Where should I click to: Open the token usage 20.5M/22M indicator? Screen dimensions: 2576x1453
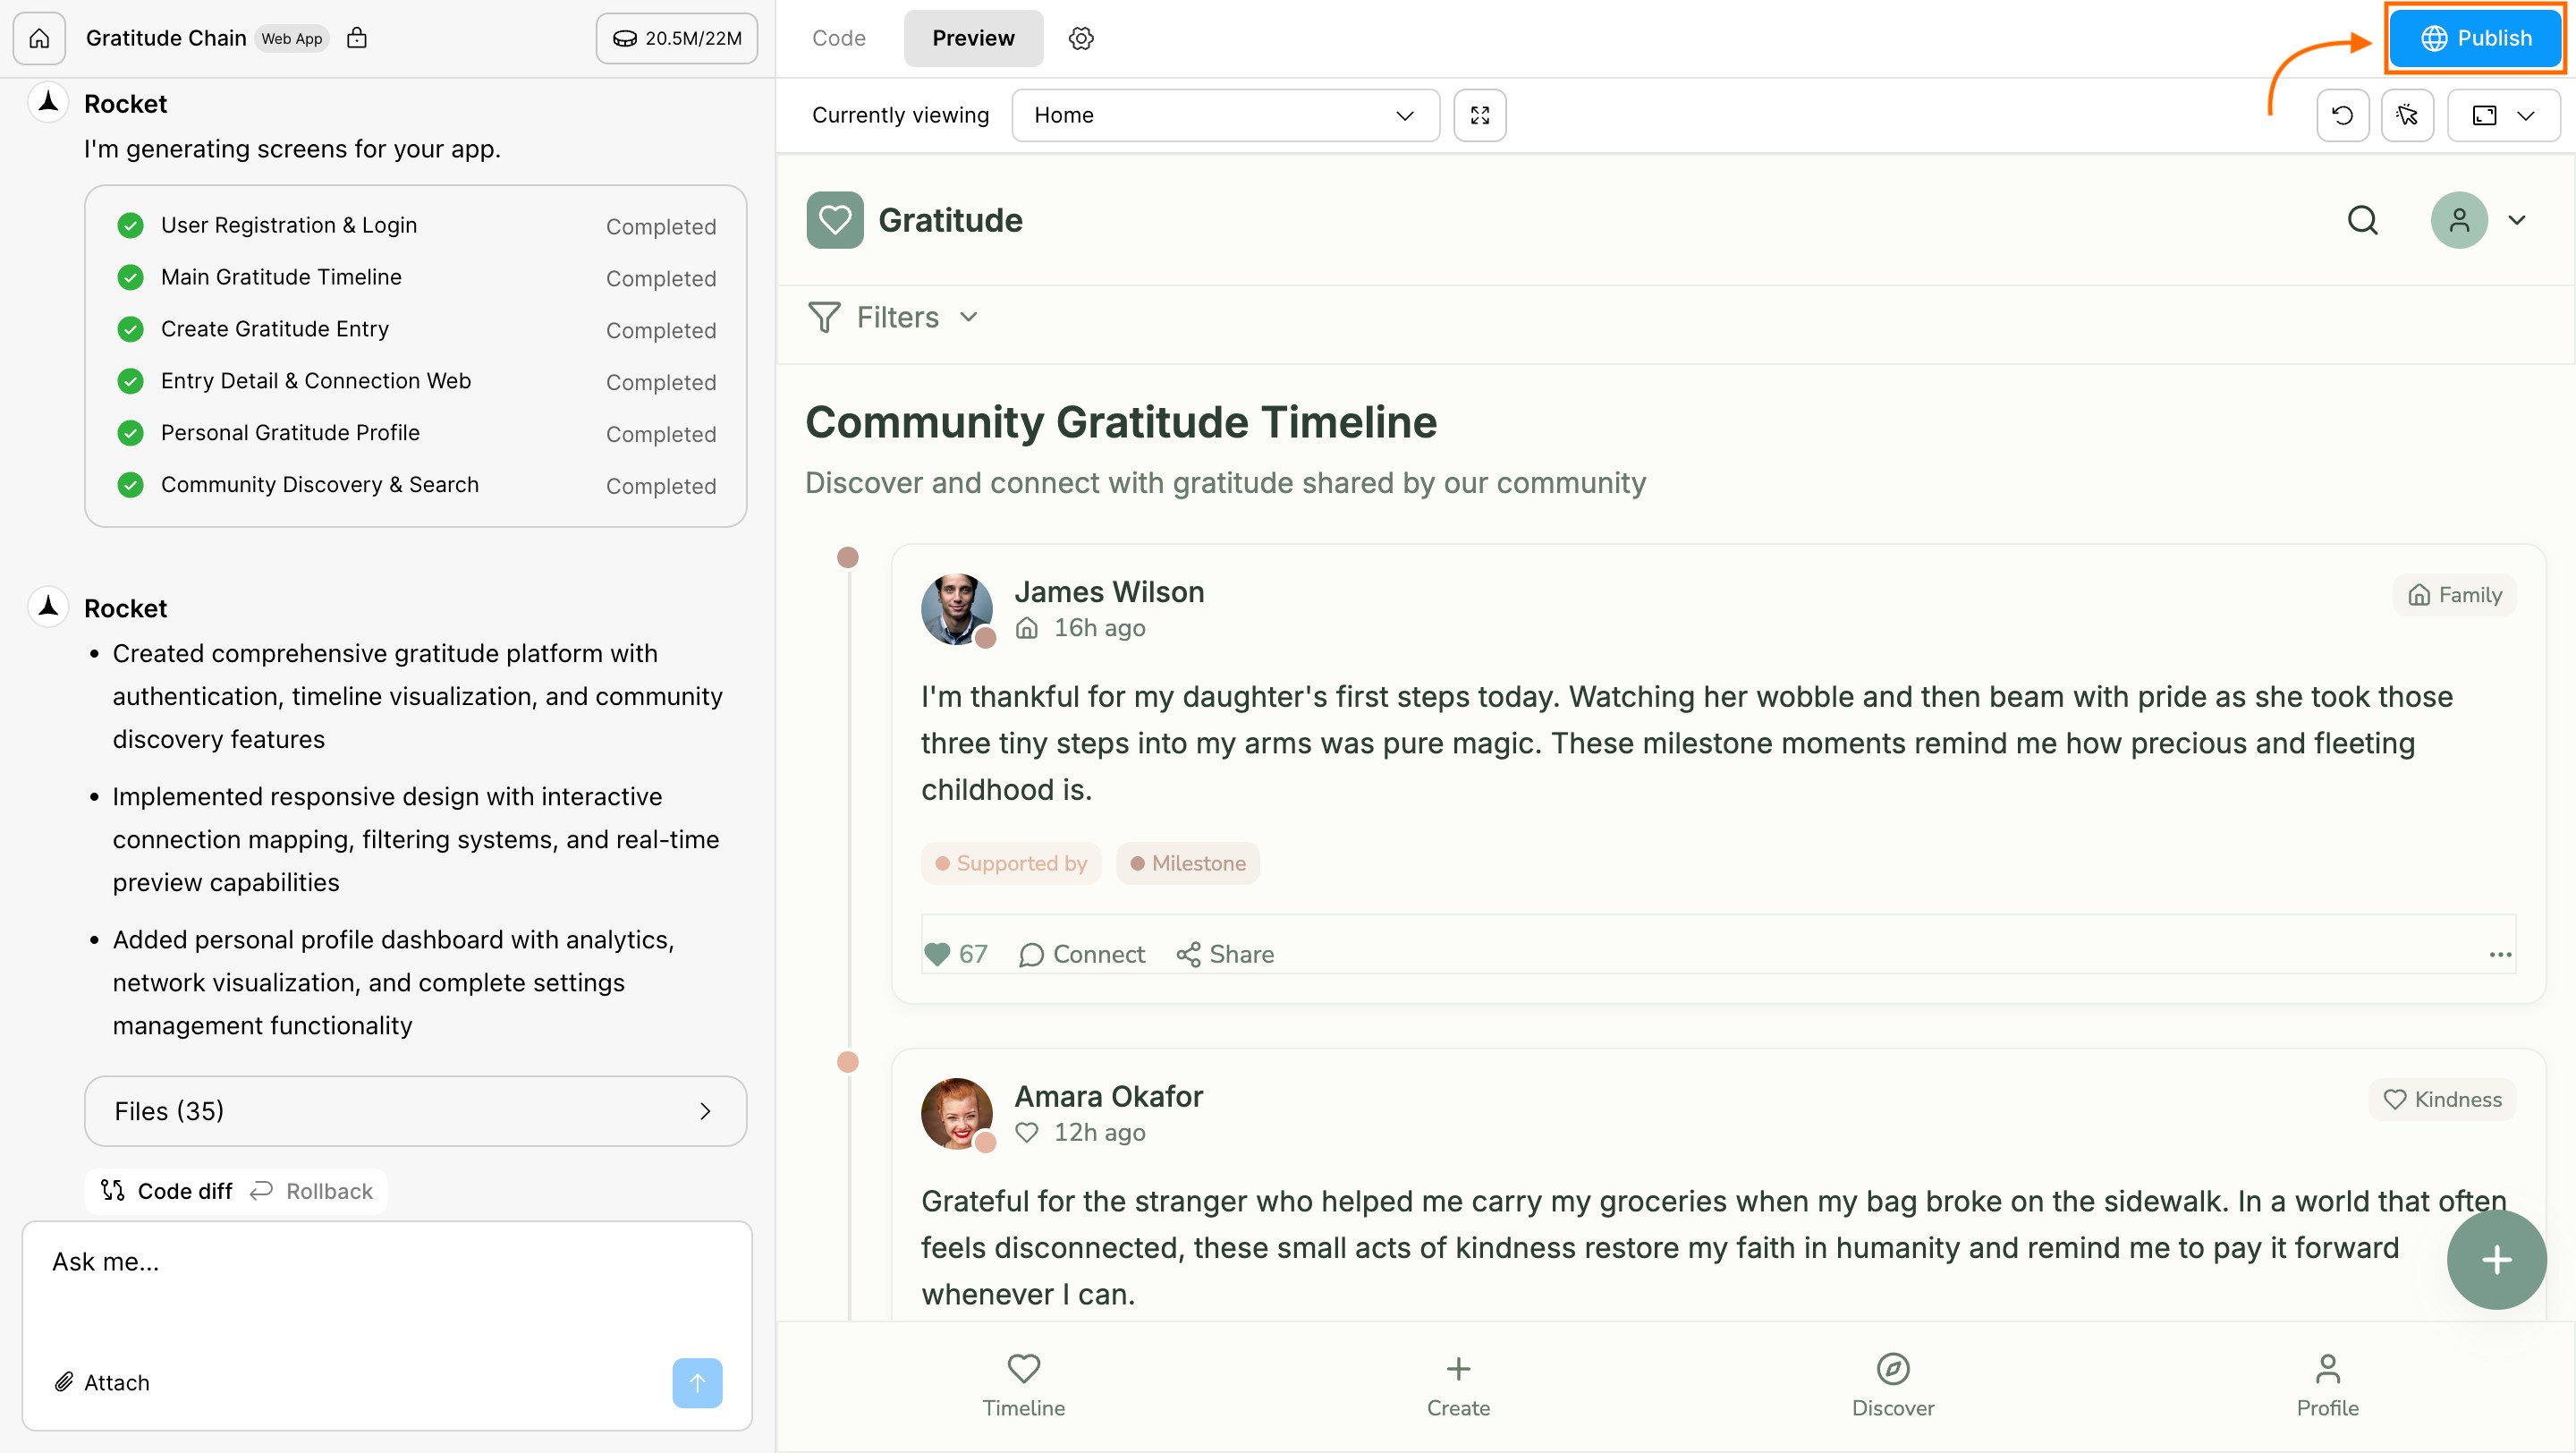(x=677, y=38)
